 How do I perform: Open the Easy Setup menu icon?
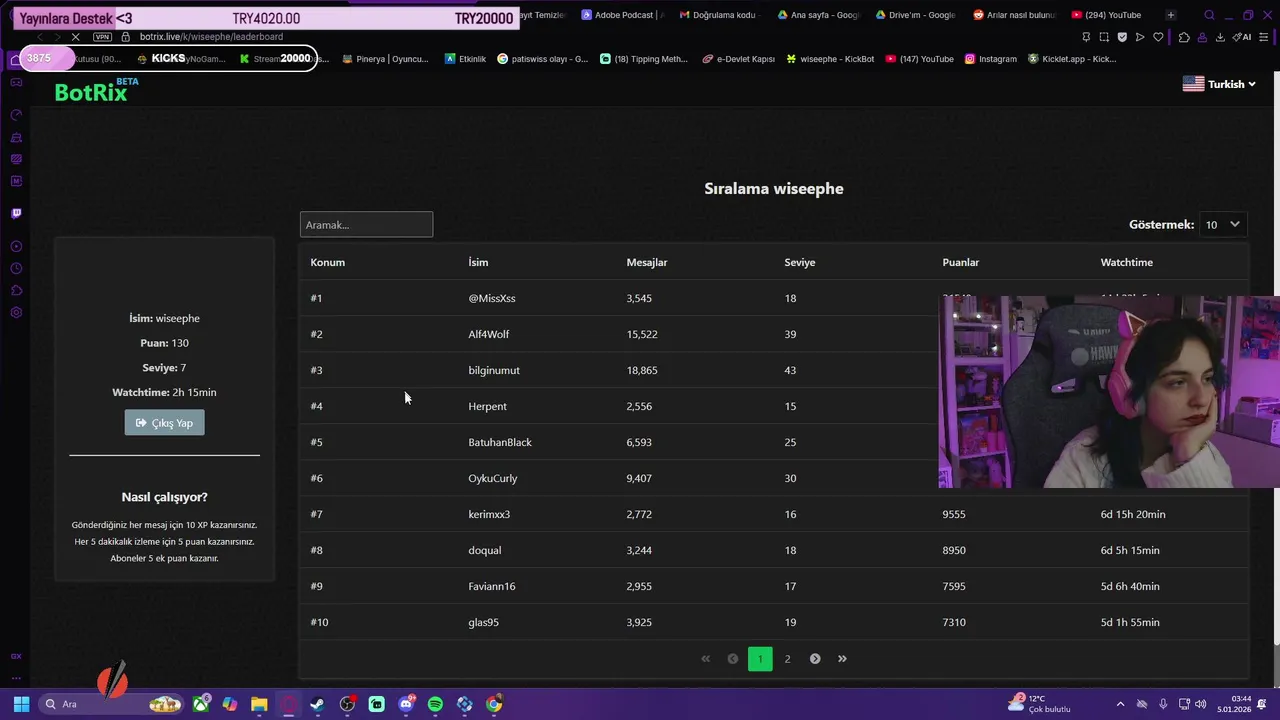tap(1265, 37)
